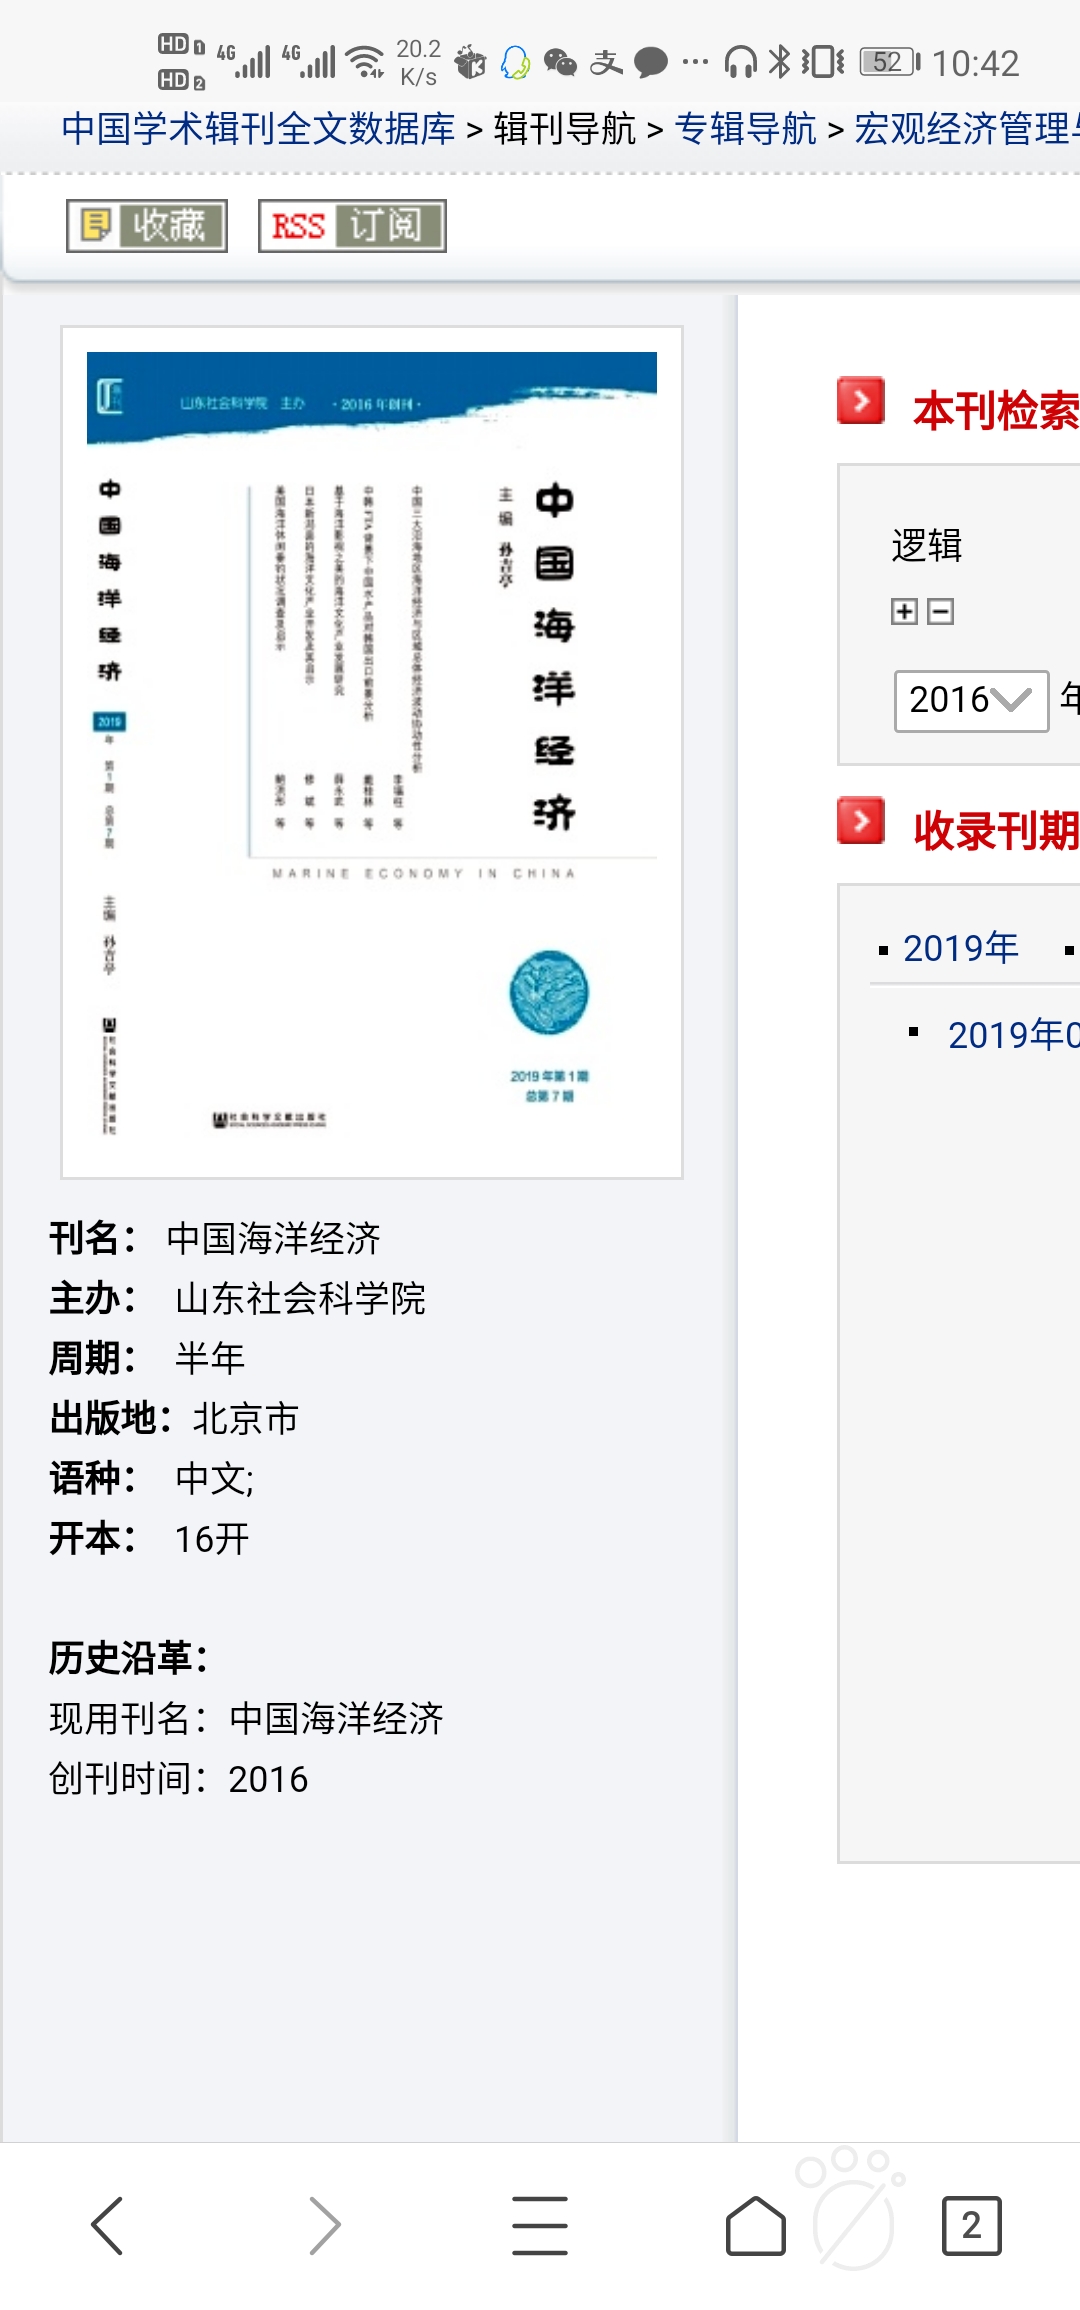Tap the WeChat notification icon
The width and height of the screenshot is (1080, 2310).
coord(560,63)
